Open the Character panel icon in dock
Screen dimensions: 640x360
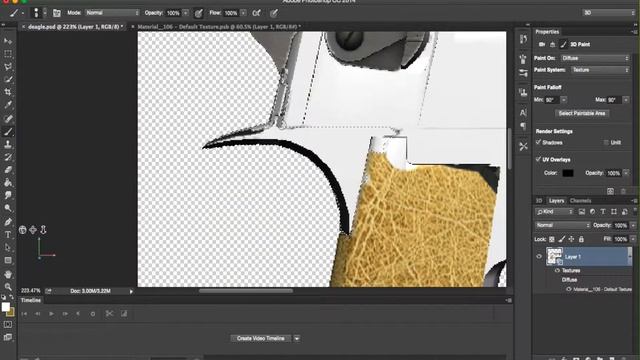(x=523, y=112)
